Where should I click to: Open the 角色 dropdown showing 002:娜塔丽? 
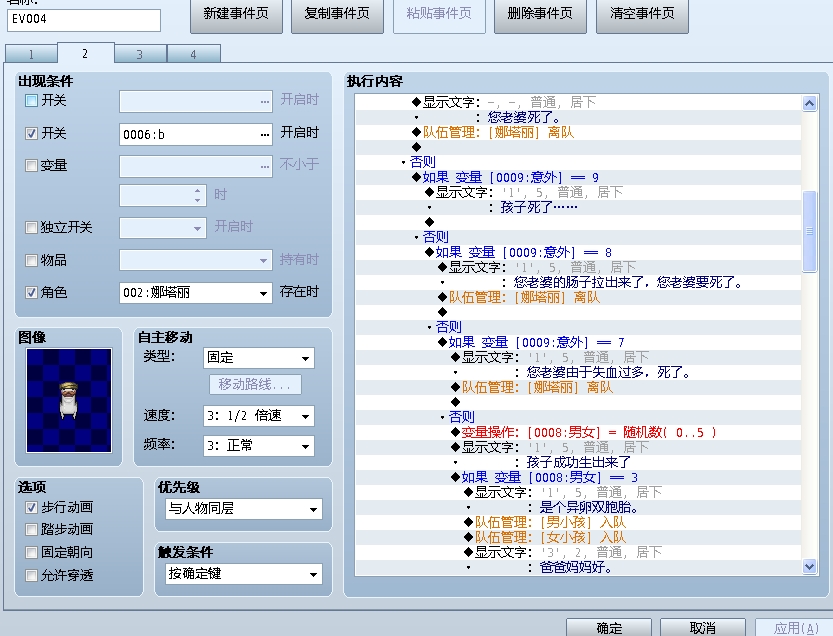(196, 293)
